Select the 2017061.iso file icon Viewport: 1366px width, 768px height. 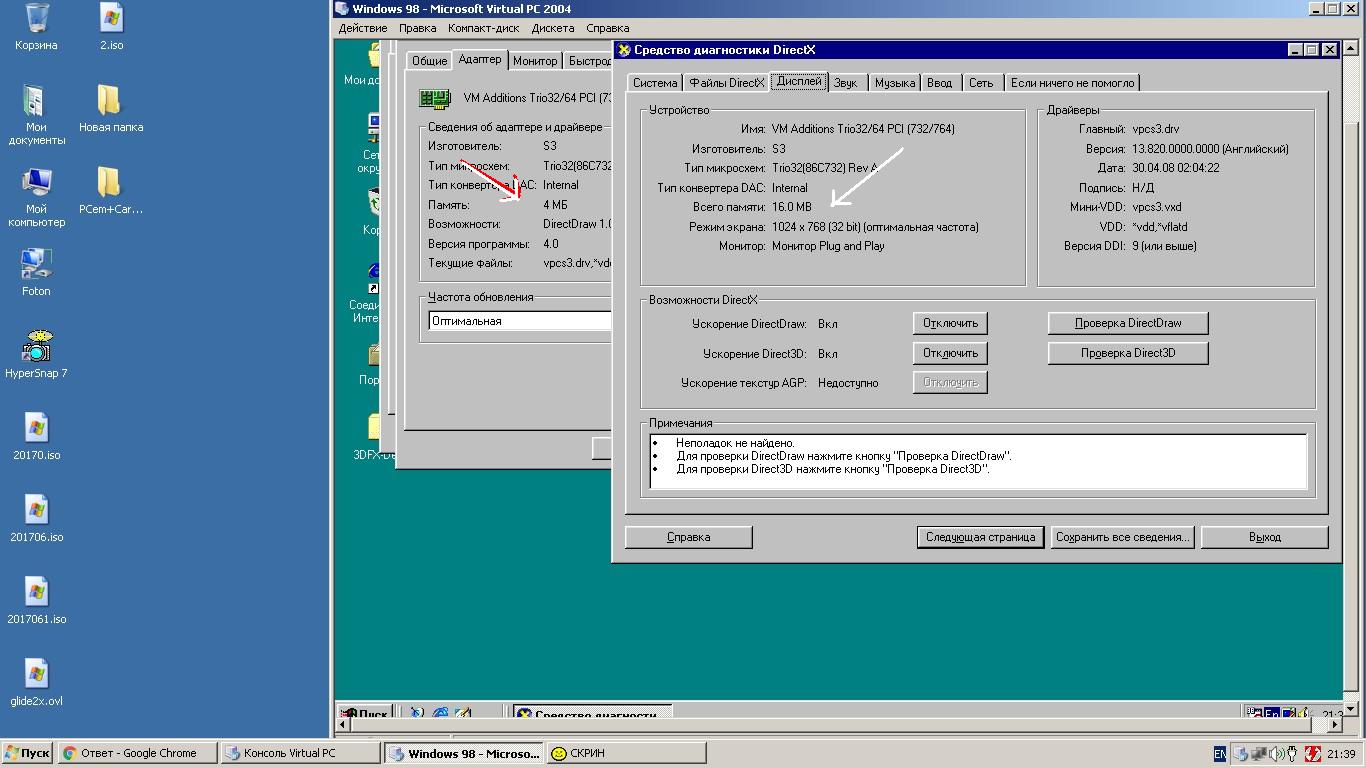36,593
